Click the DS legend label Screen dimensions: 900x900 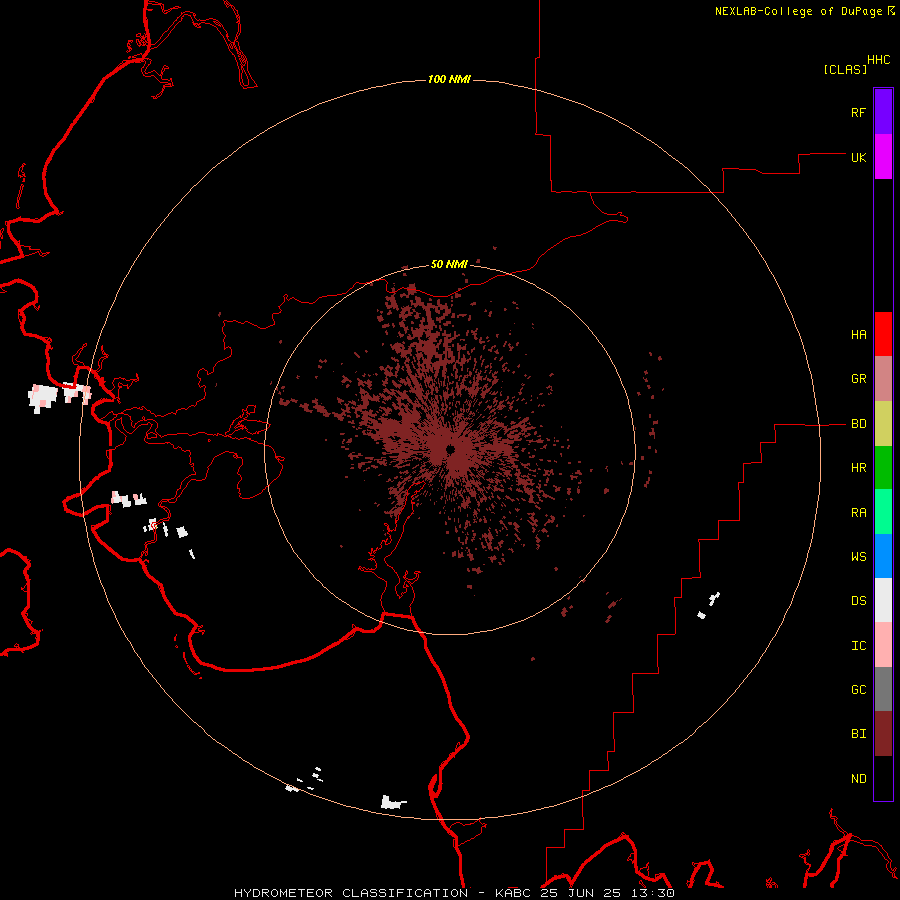click(x=858, y=601)
